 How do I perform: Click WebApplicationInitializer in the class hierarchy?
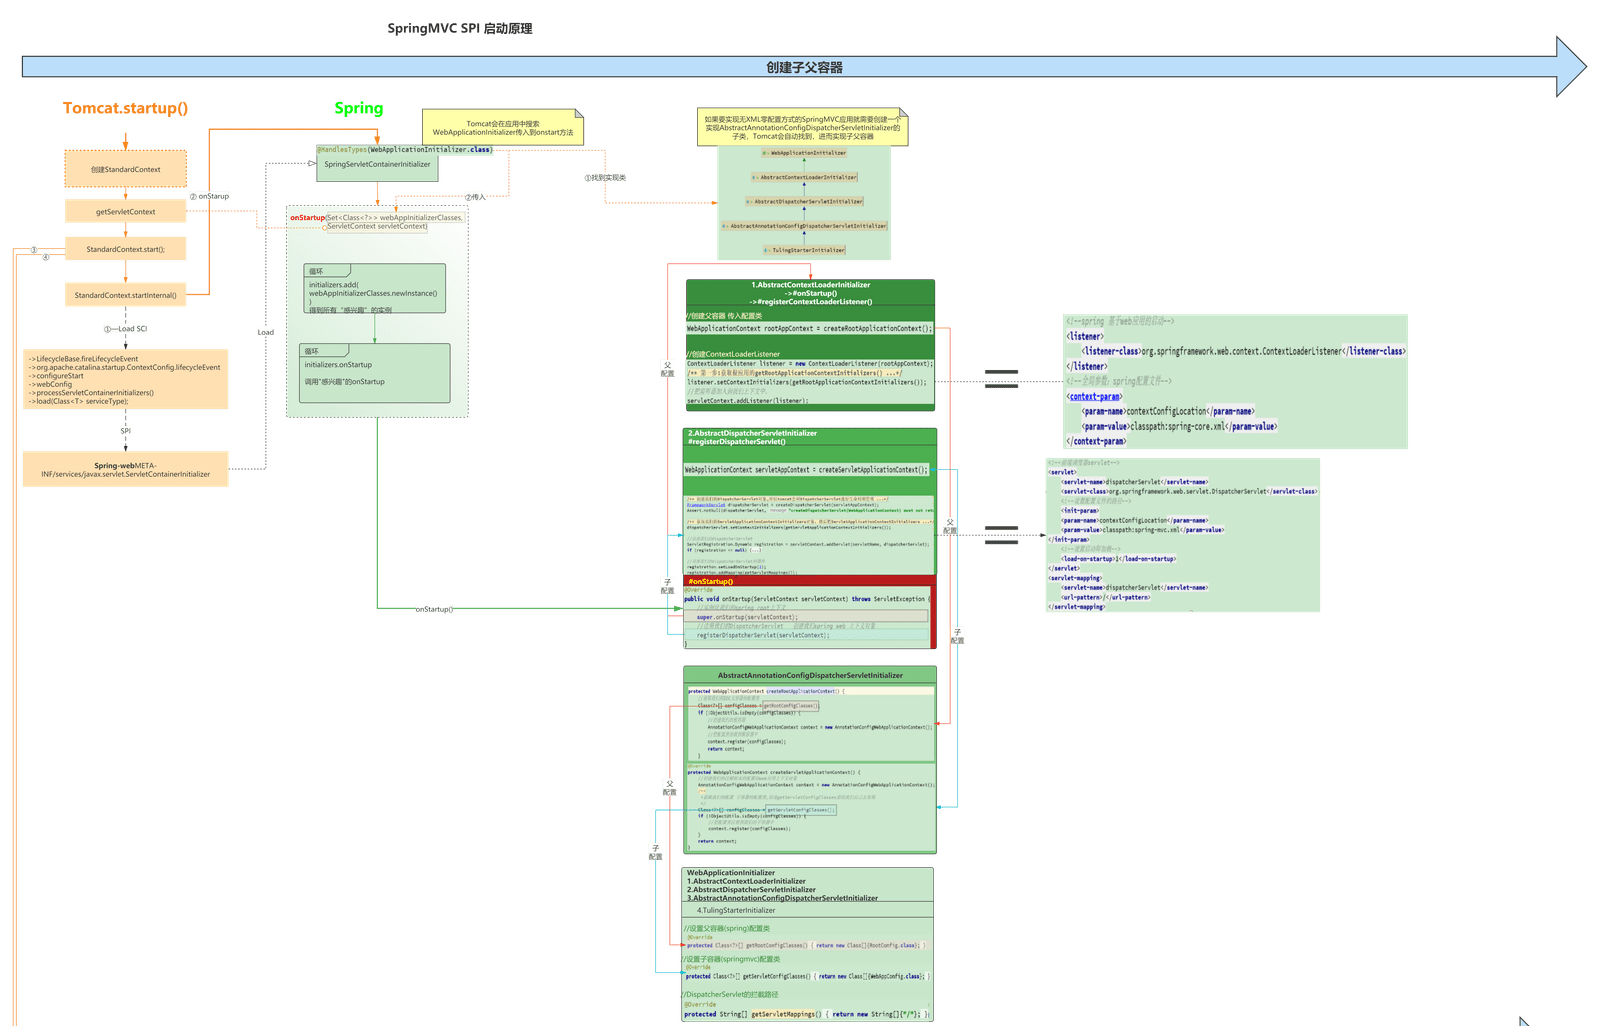pyautogui.click(x=804, y=153)
